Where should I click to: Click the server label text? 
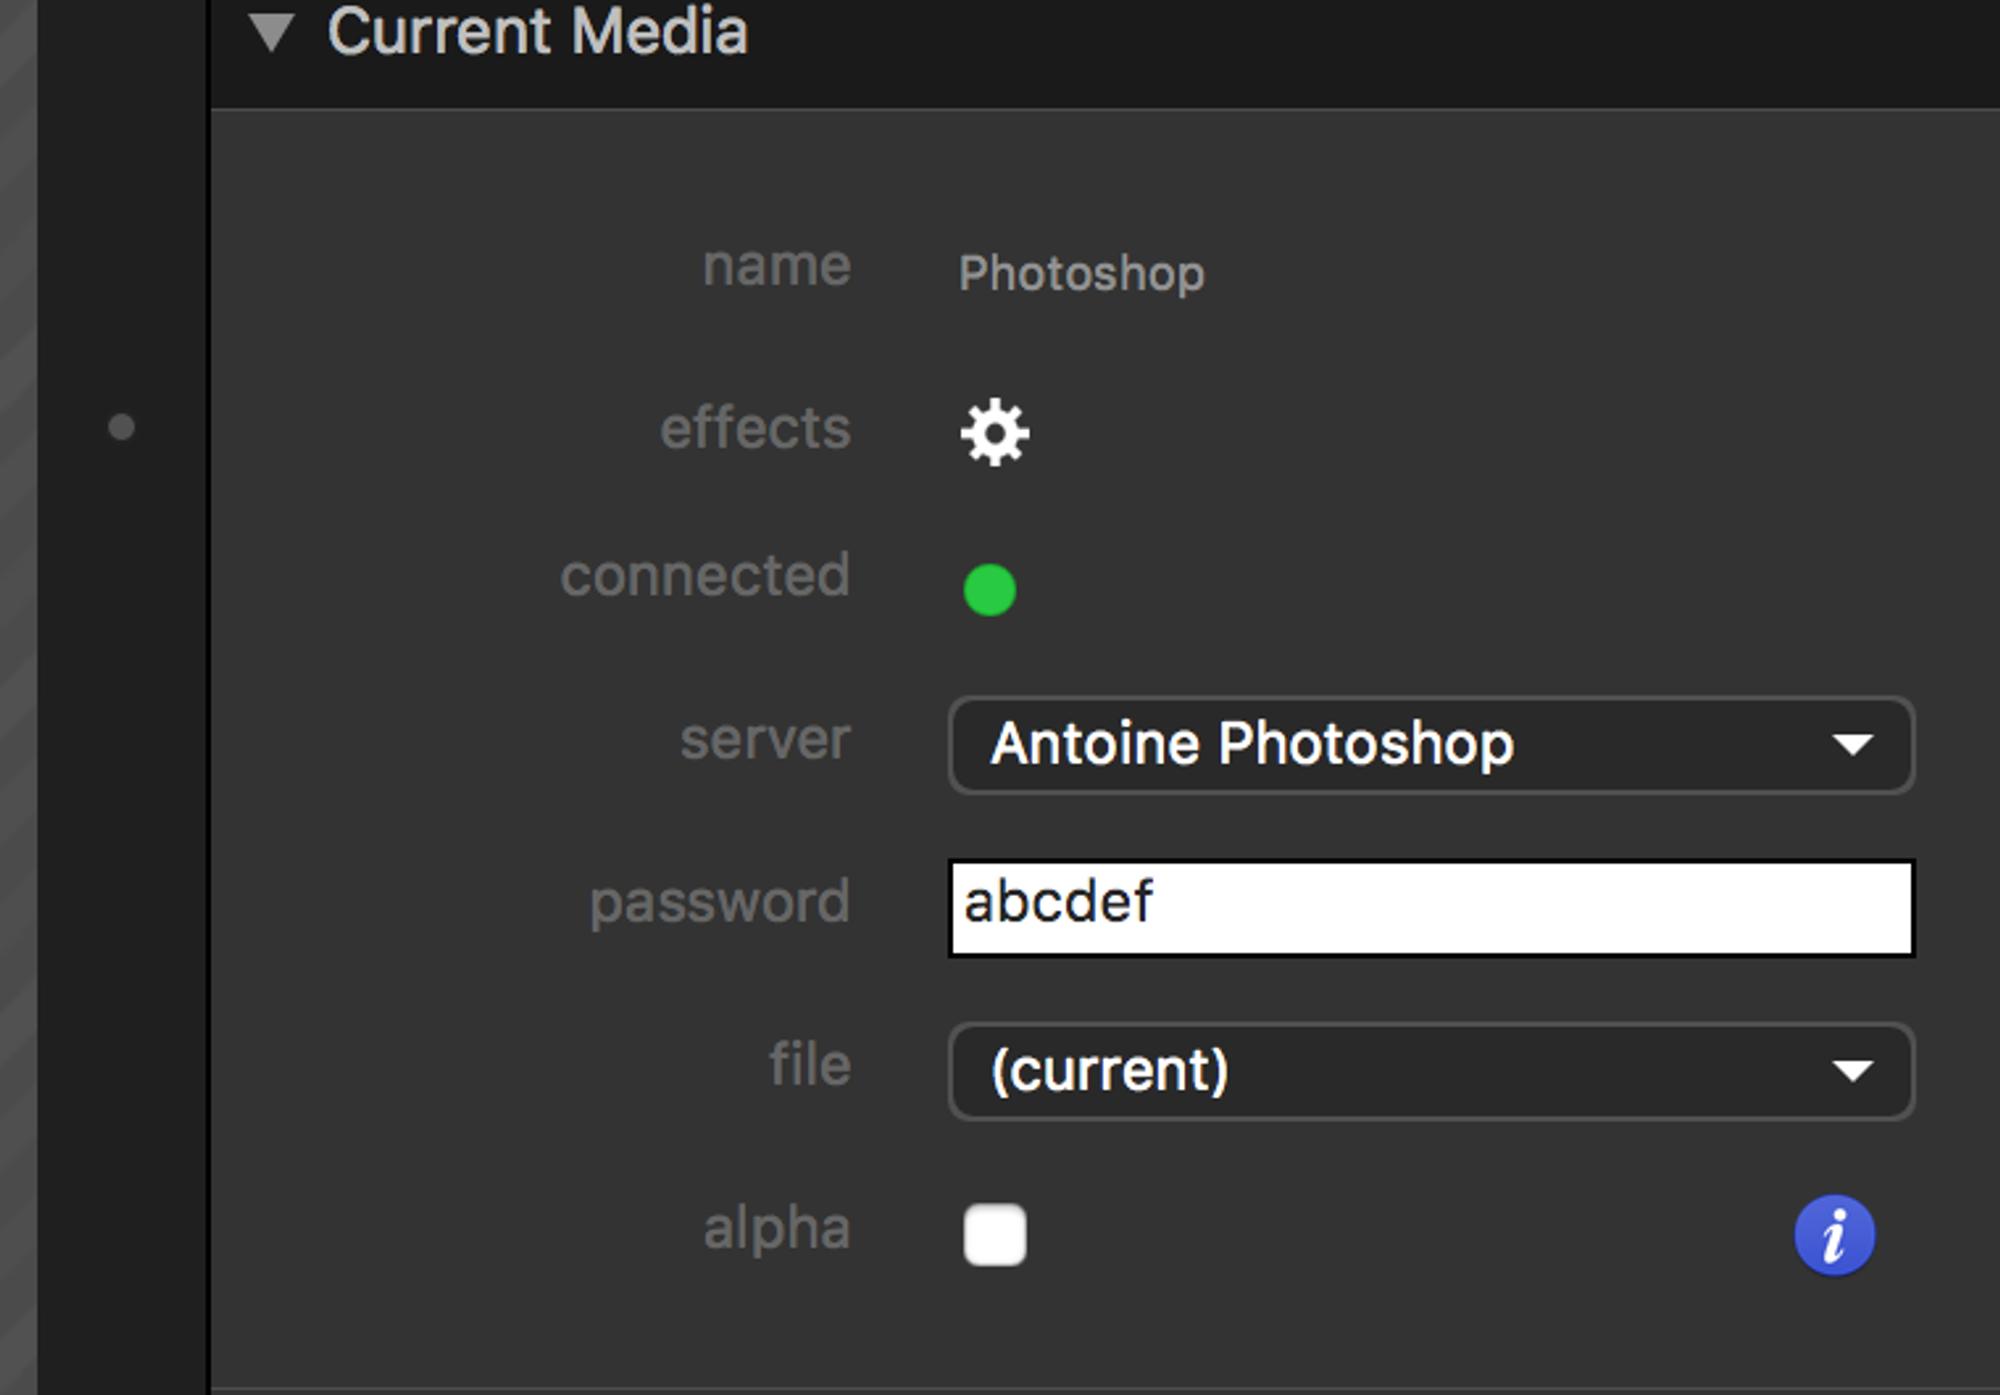tap(765, 740)
